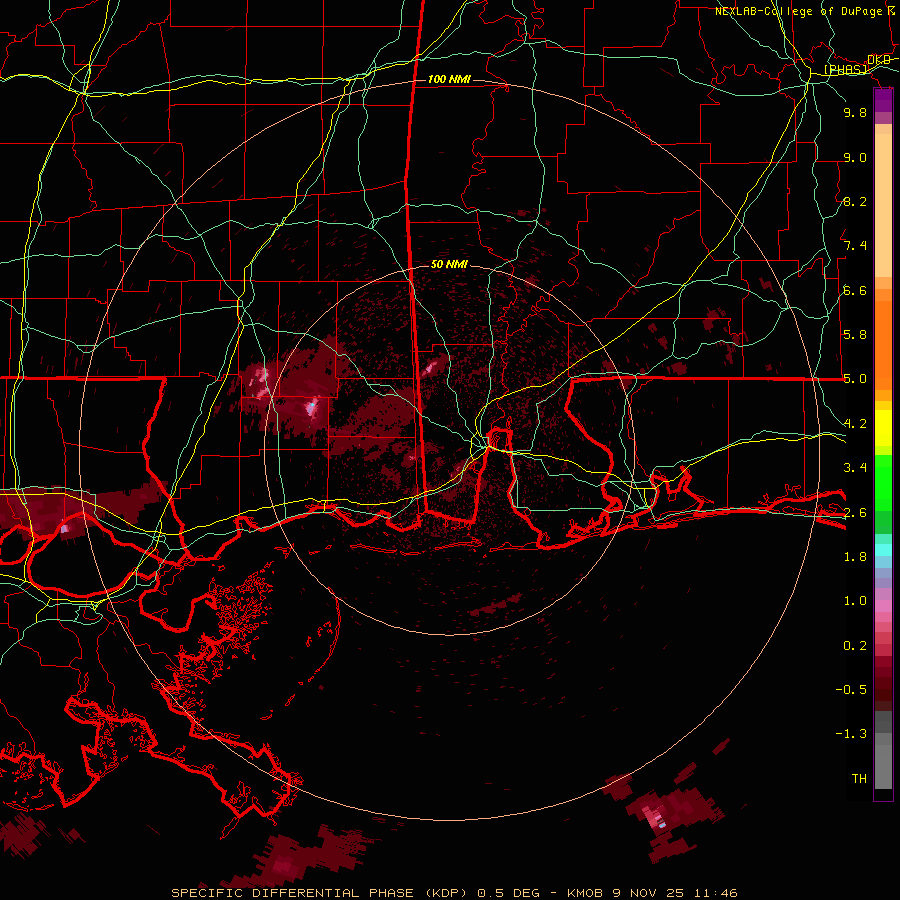Click the 0.2 value on the color scale
Viewport: 900px width, 900px height.
click(855, 646)
